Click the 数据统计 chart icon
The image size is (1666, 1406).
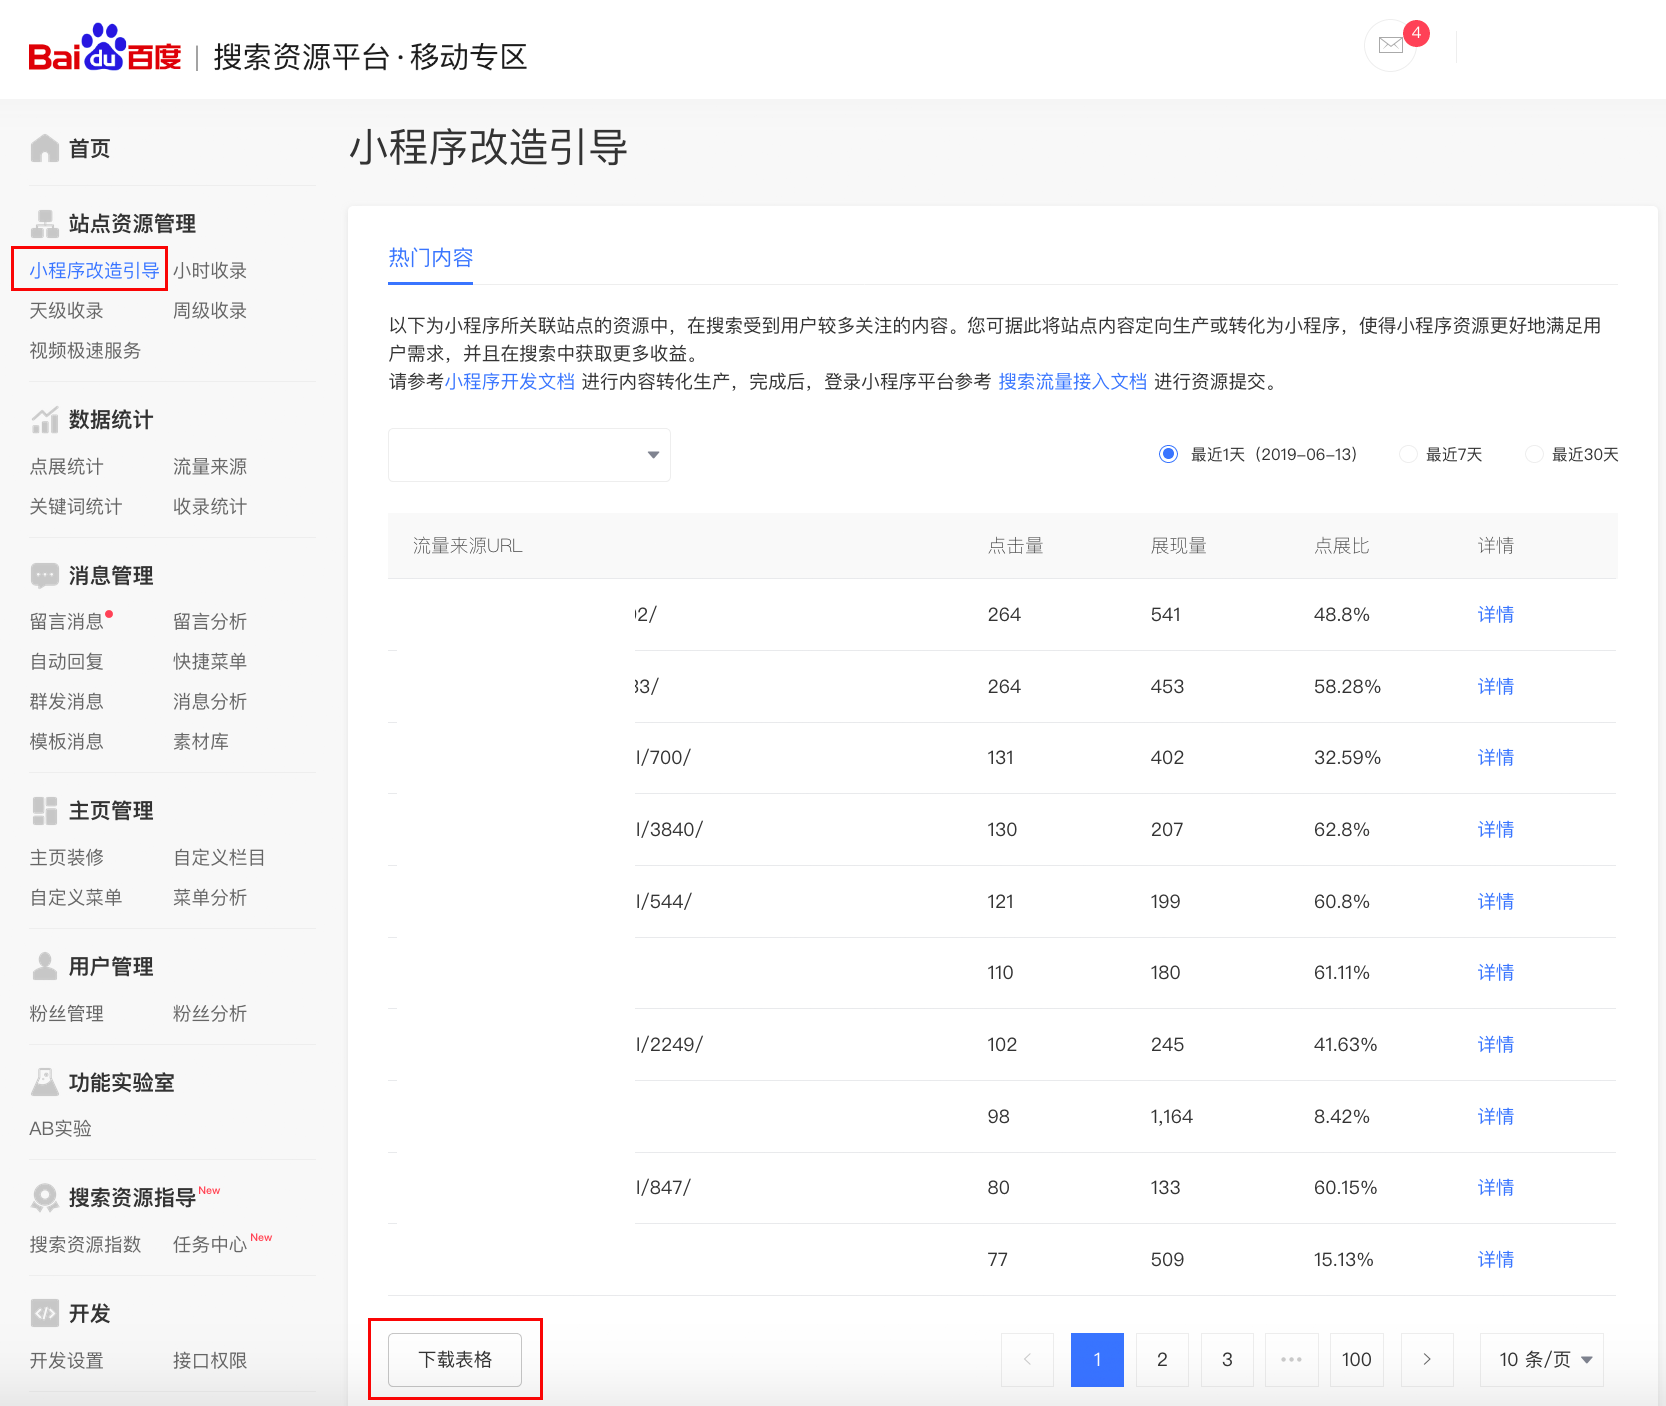pyautogui.click(x=45, y=420)
